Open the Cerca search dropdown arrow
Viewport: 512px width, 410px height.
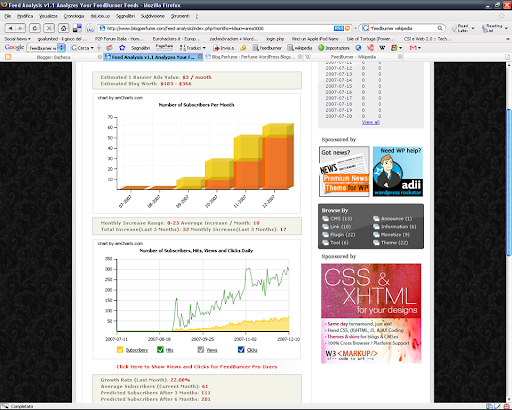tap(92, 48)
